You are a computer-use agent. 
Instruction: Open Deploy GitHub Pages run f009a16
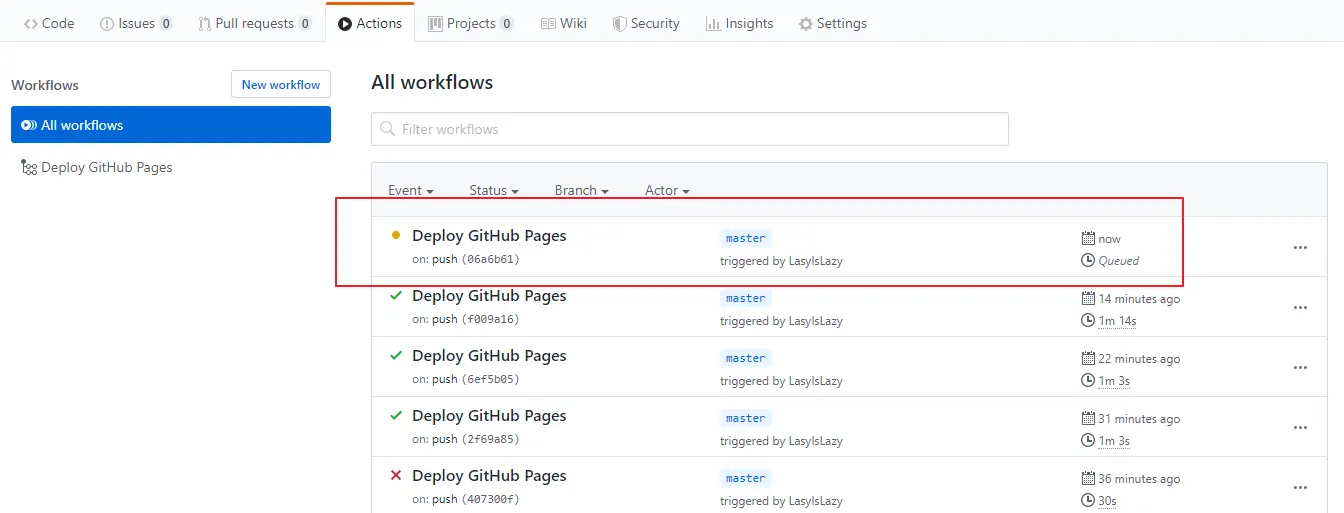click(489, 296)
